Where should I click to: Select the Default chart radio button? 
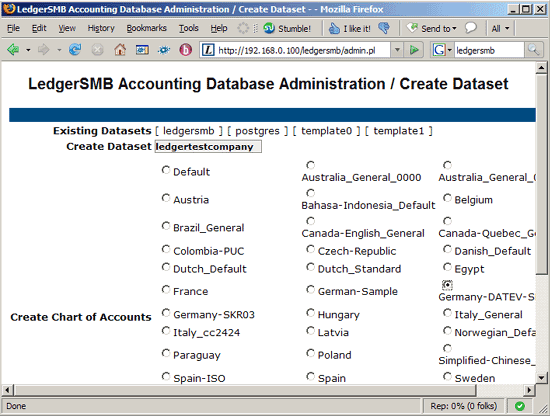166,170
